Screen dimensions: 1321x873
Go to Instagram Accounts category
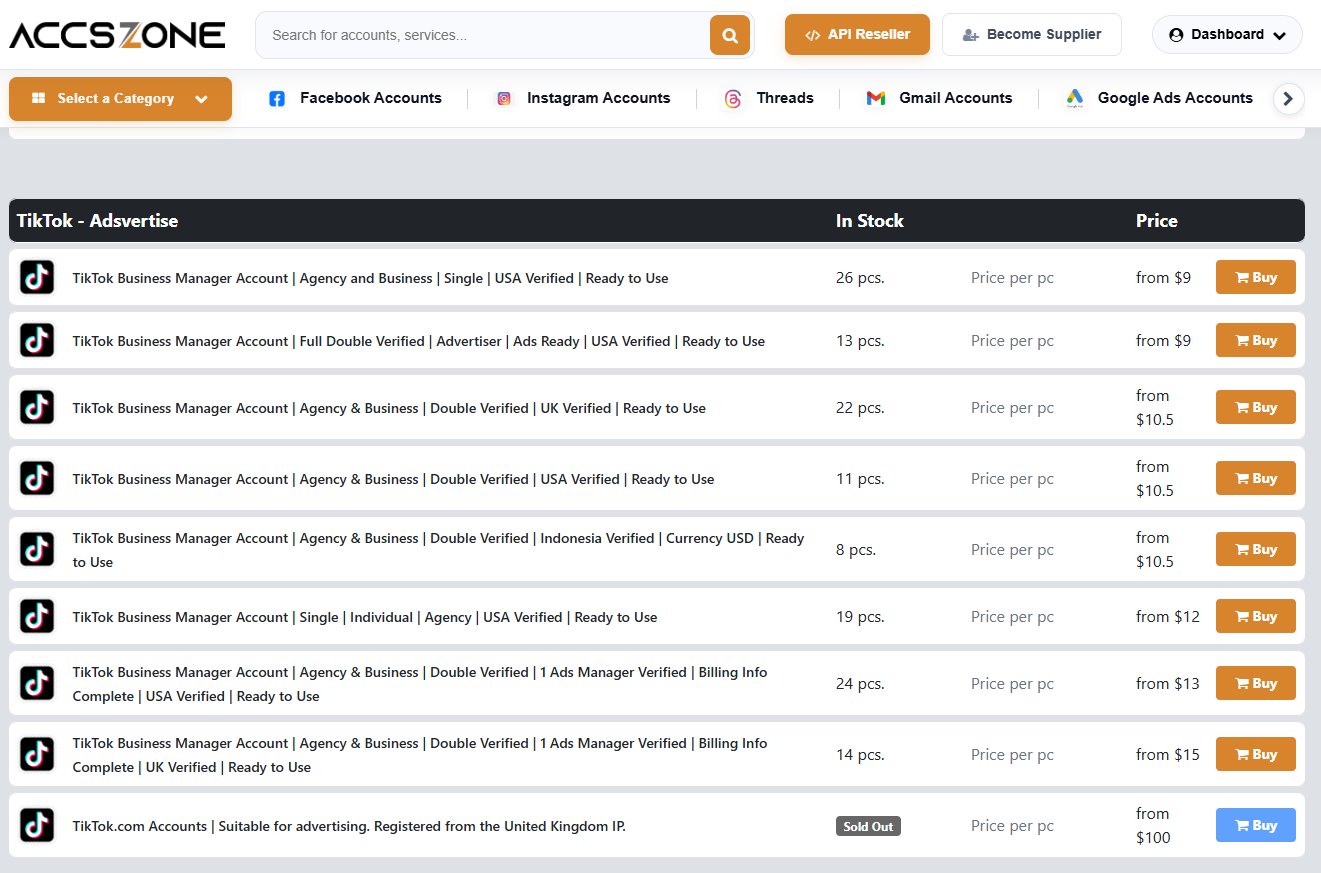click(598, 98)
